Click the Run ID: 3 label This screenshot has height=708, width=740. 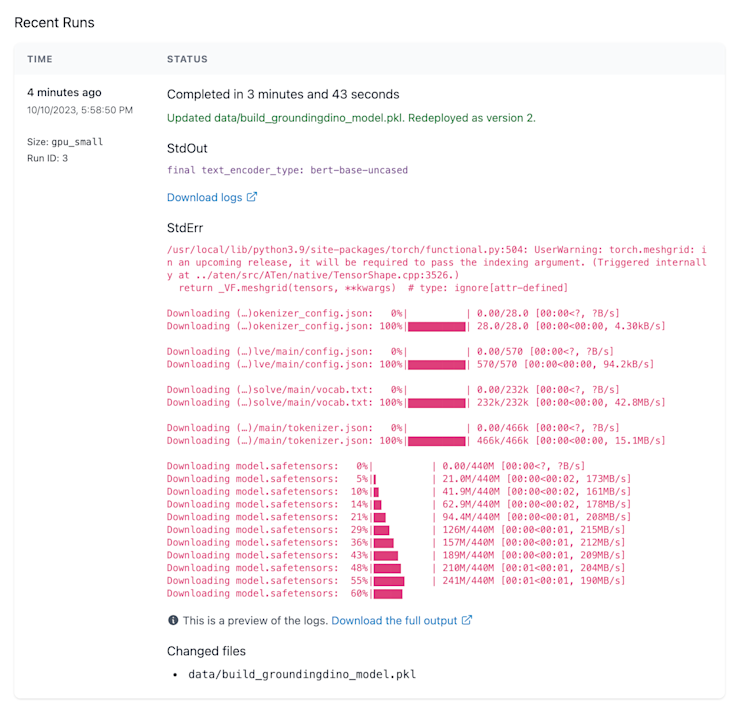pos(47,158)
